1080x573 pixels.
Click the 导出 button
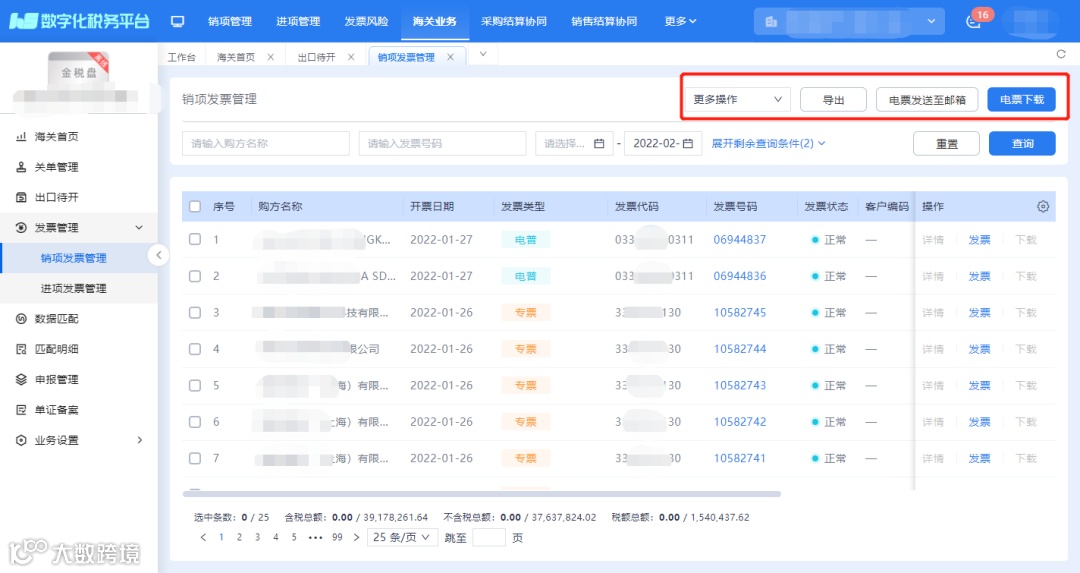pyautogui.click(x=833, y=100)
